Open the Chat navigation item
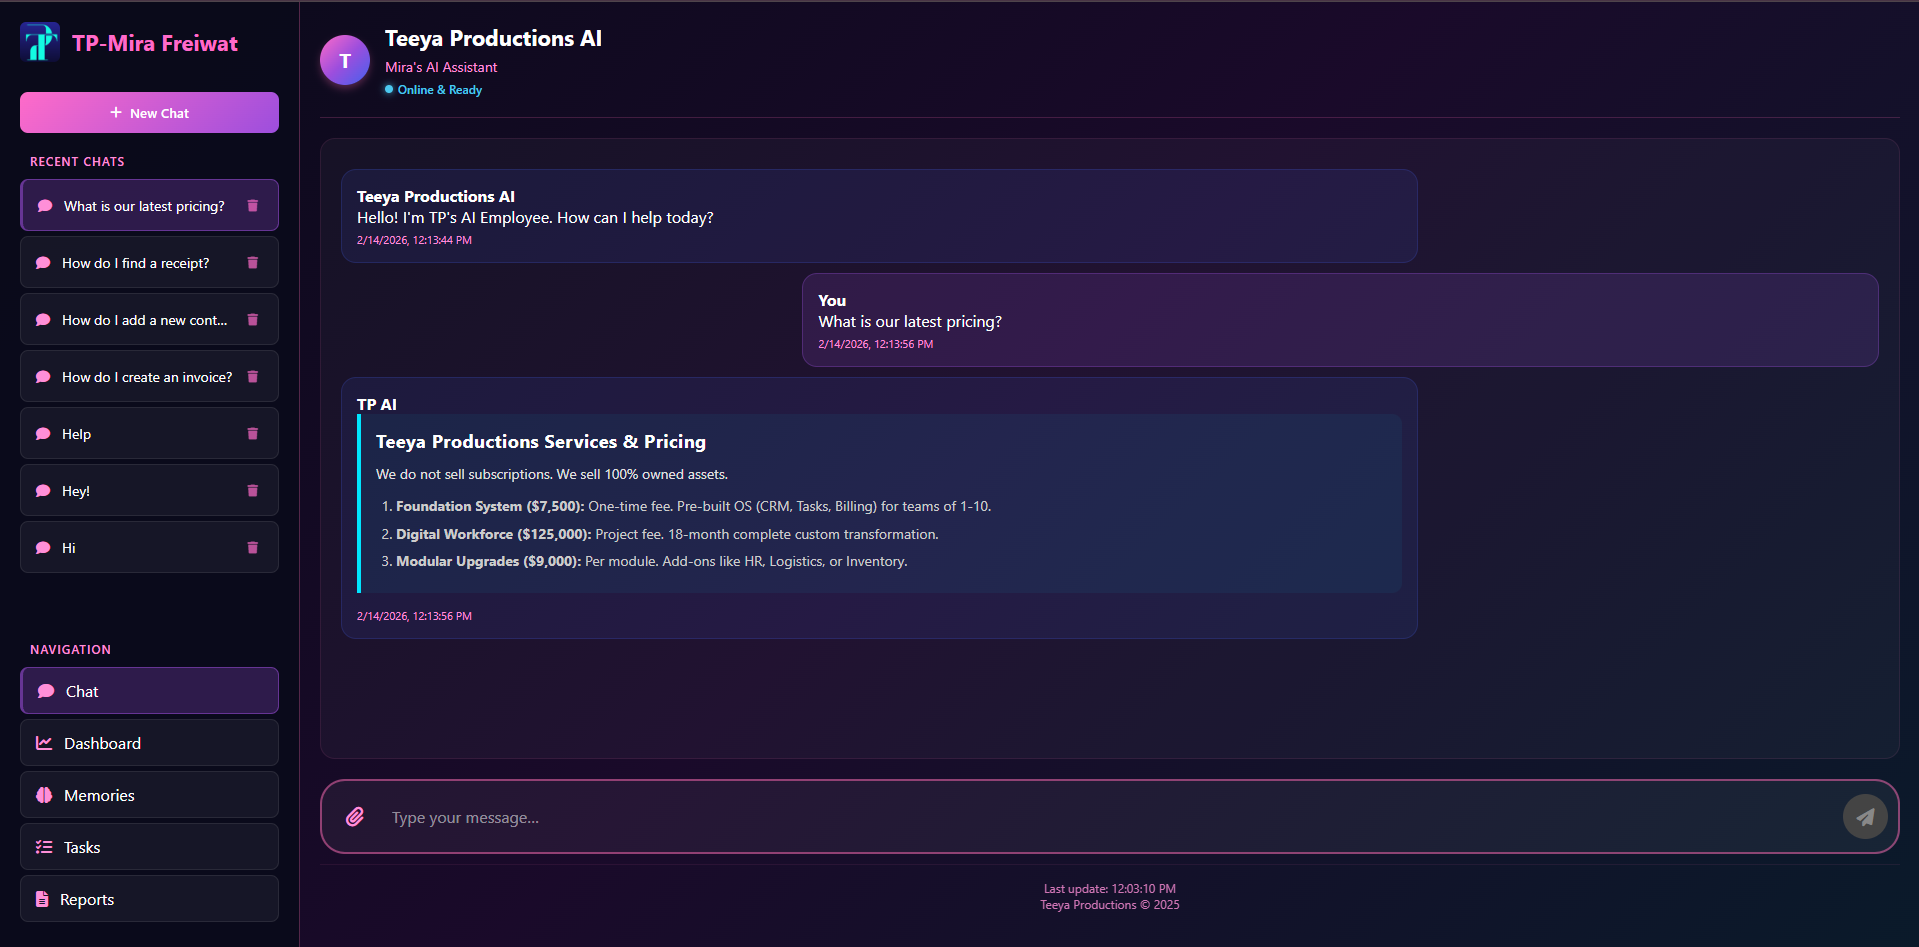The width and height of the screenshot is (1919, 947). pyautogui.click(x=148, y=690)
